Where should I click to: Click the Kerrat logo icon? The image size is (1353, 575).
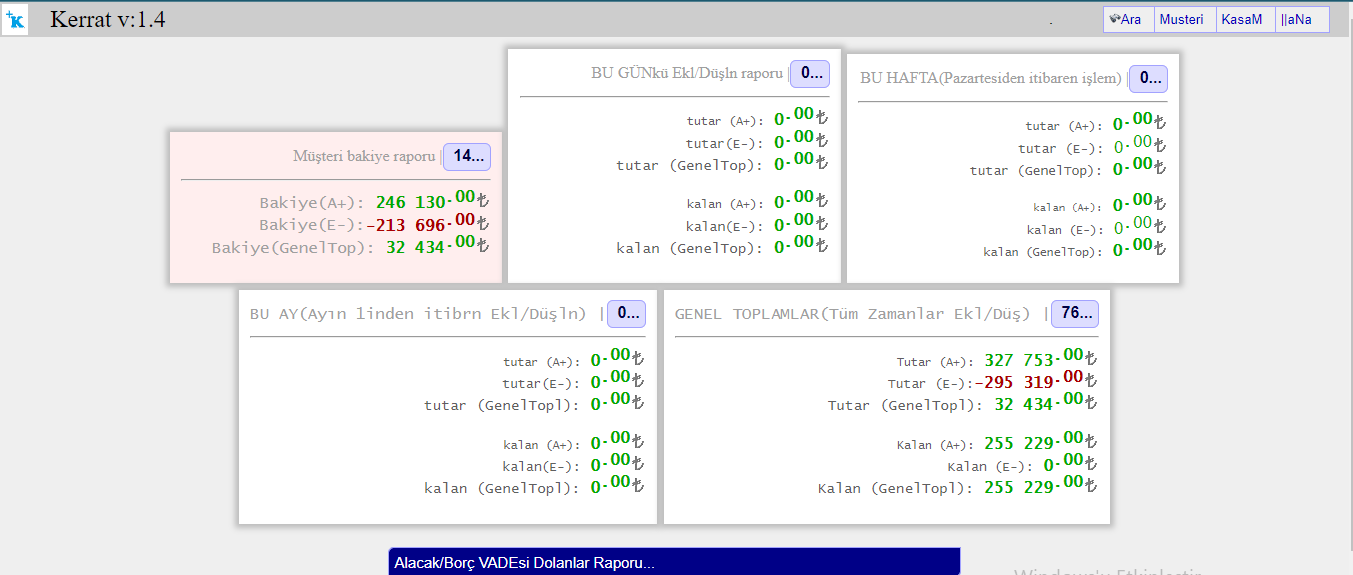coord(15,20)
